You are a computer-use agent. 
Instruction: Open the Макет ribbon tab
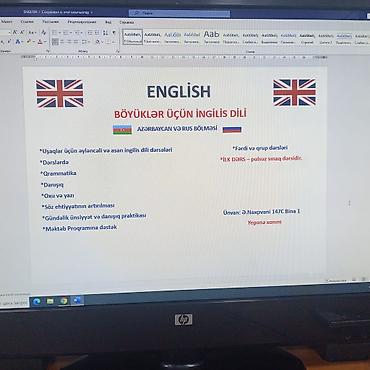tap(7, 22)
